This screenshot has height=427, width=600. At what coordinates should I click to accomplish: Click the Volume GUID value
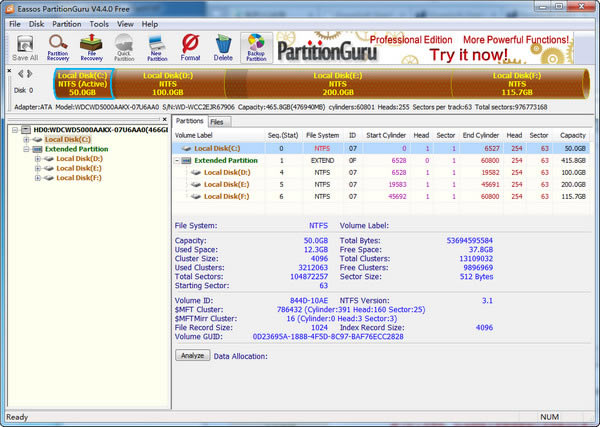pos(328,337)
